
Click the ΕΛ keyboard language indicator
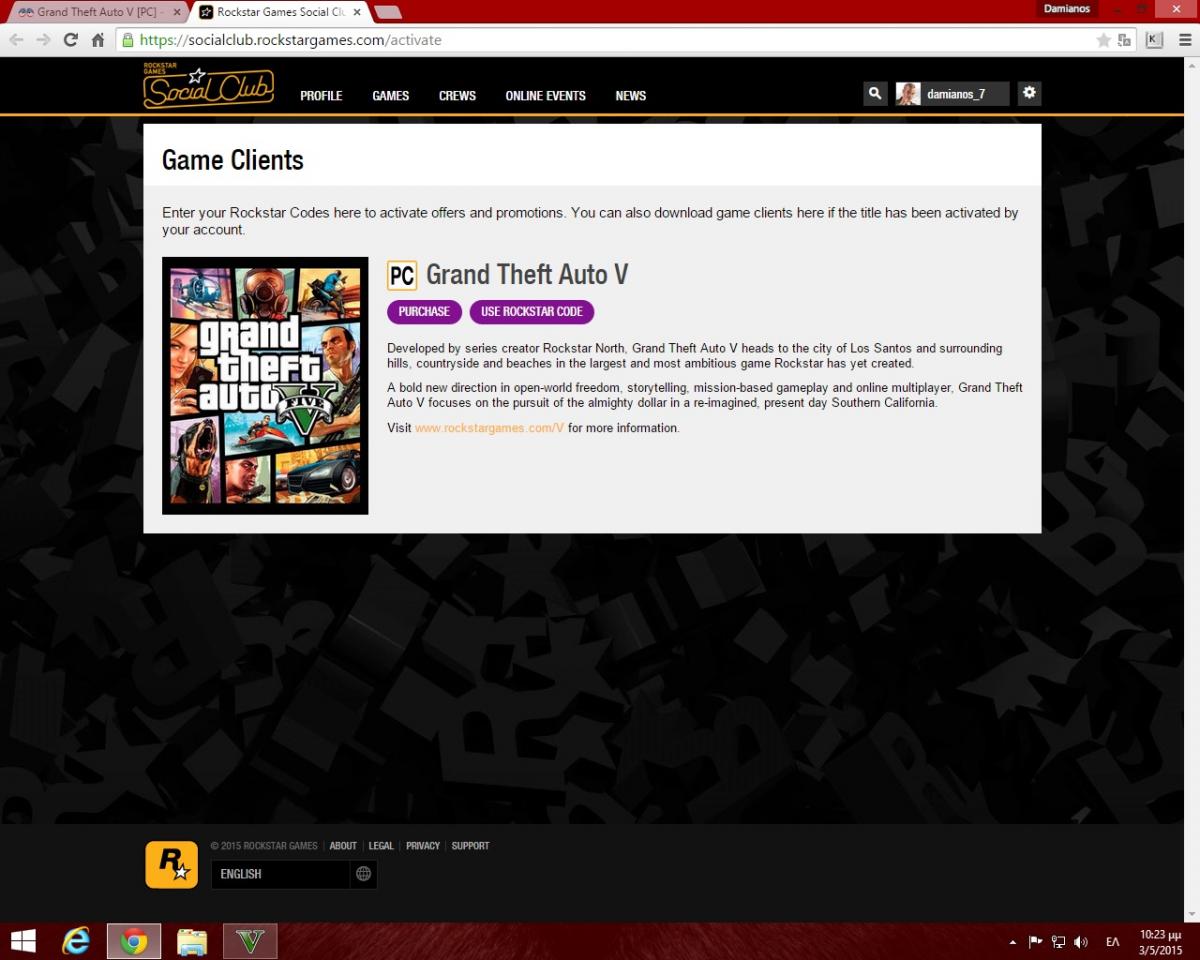click(1112, 942)
